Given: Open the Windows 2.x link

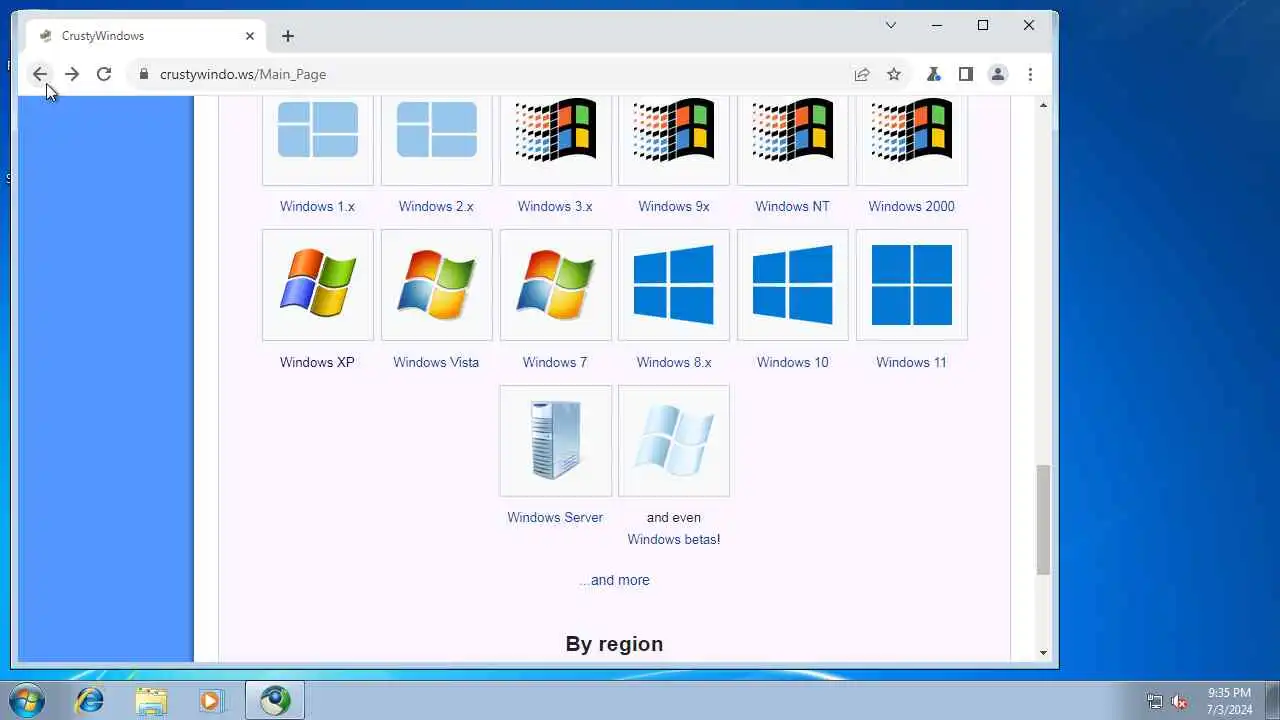Looking at the screenshot, I should [436, 206].
